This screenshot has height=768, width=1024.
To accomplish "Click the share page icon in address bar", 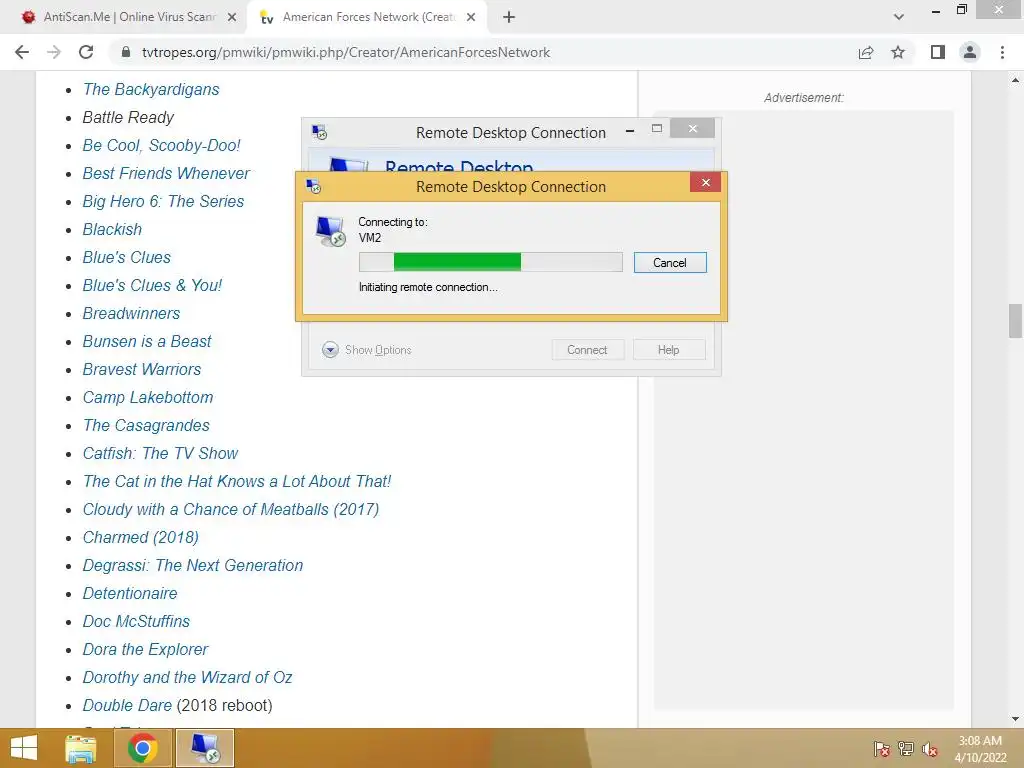I will click(x=866, y=52).
